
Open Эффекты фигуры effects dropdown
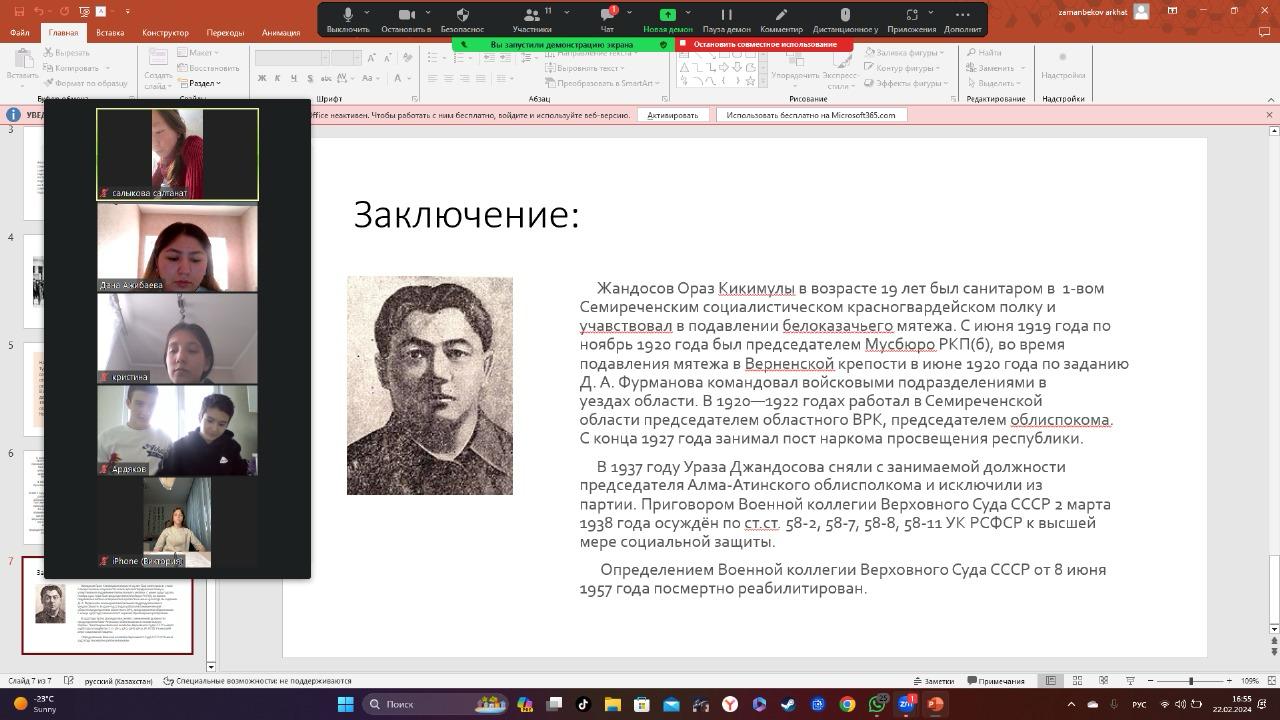pos(904,83)
